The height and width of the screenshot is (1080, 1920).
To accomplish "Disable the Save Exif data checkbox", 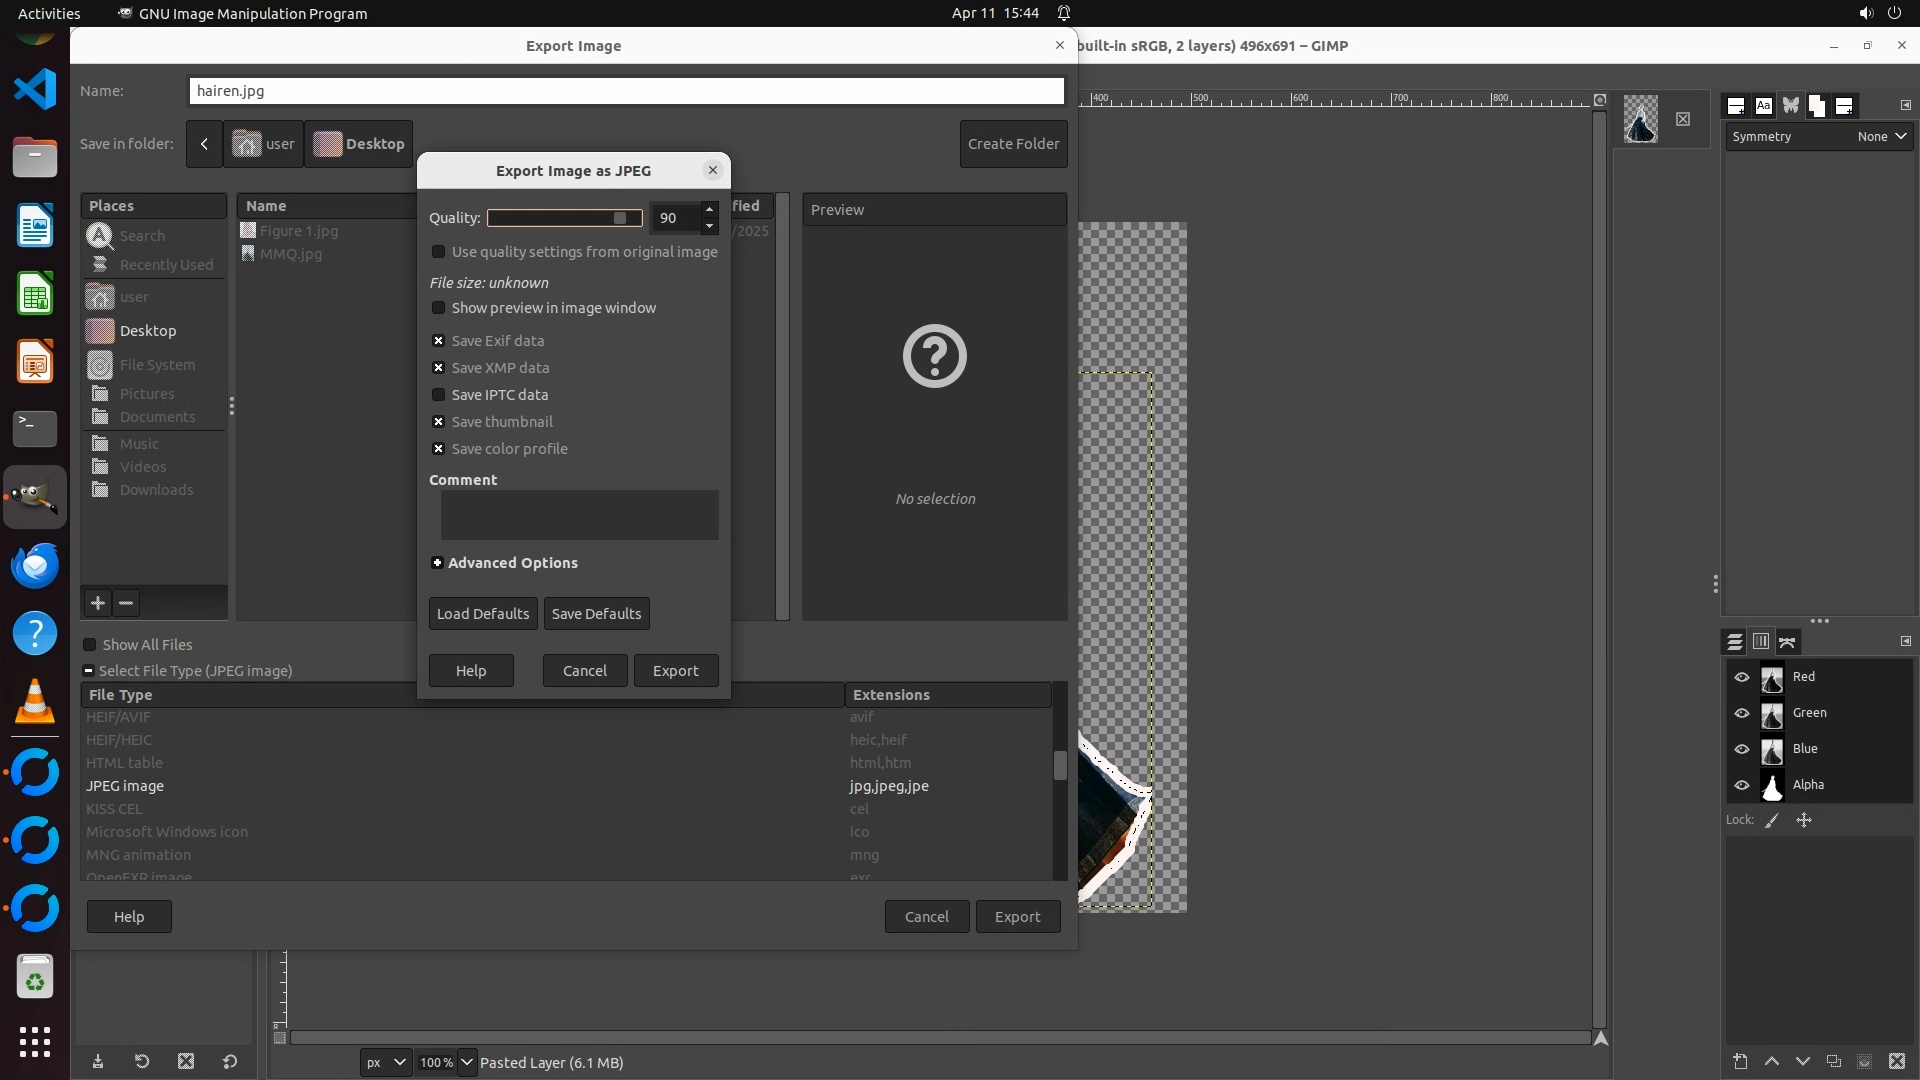I will (x=438, y=341).
